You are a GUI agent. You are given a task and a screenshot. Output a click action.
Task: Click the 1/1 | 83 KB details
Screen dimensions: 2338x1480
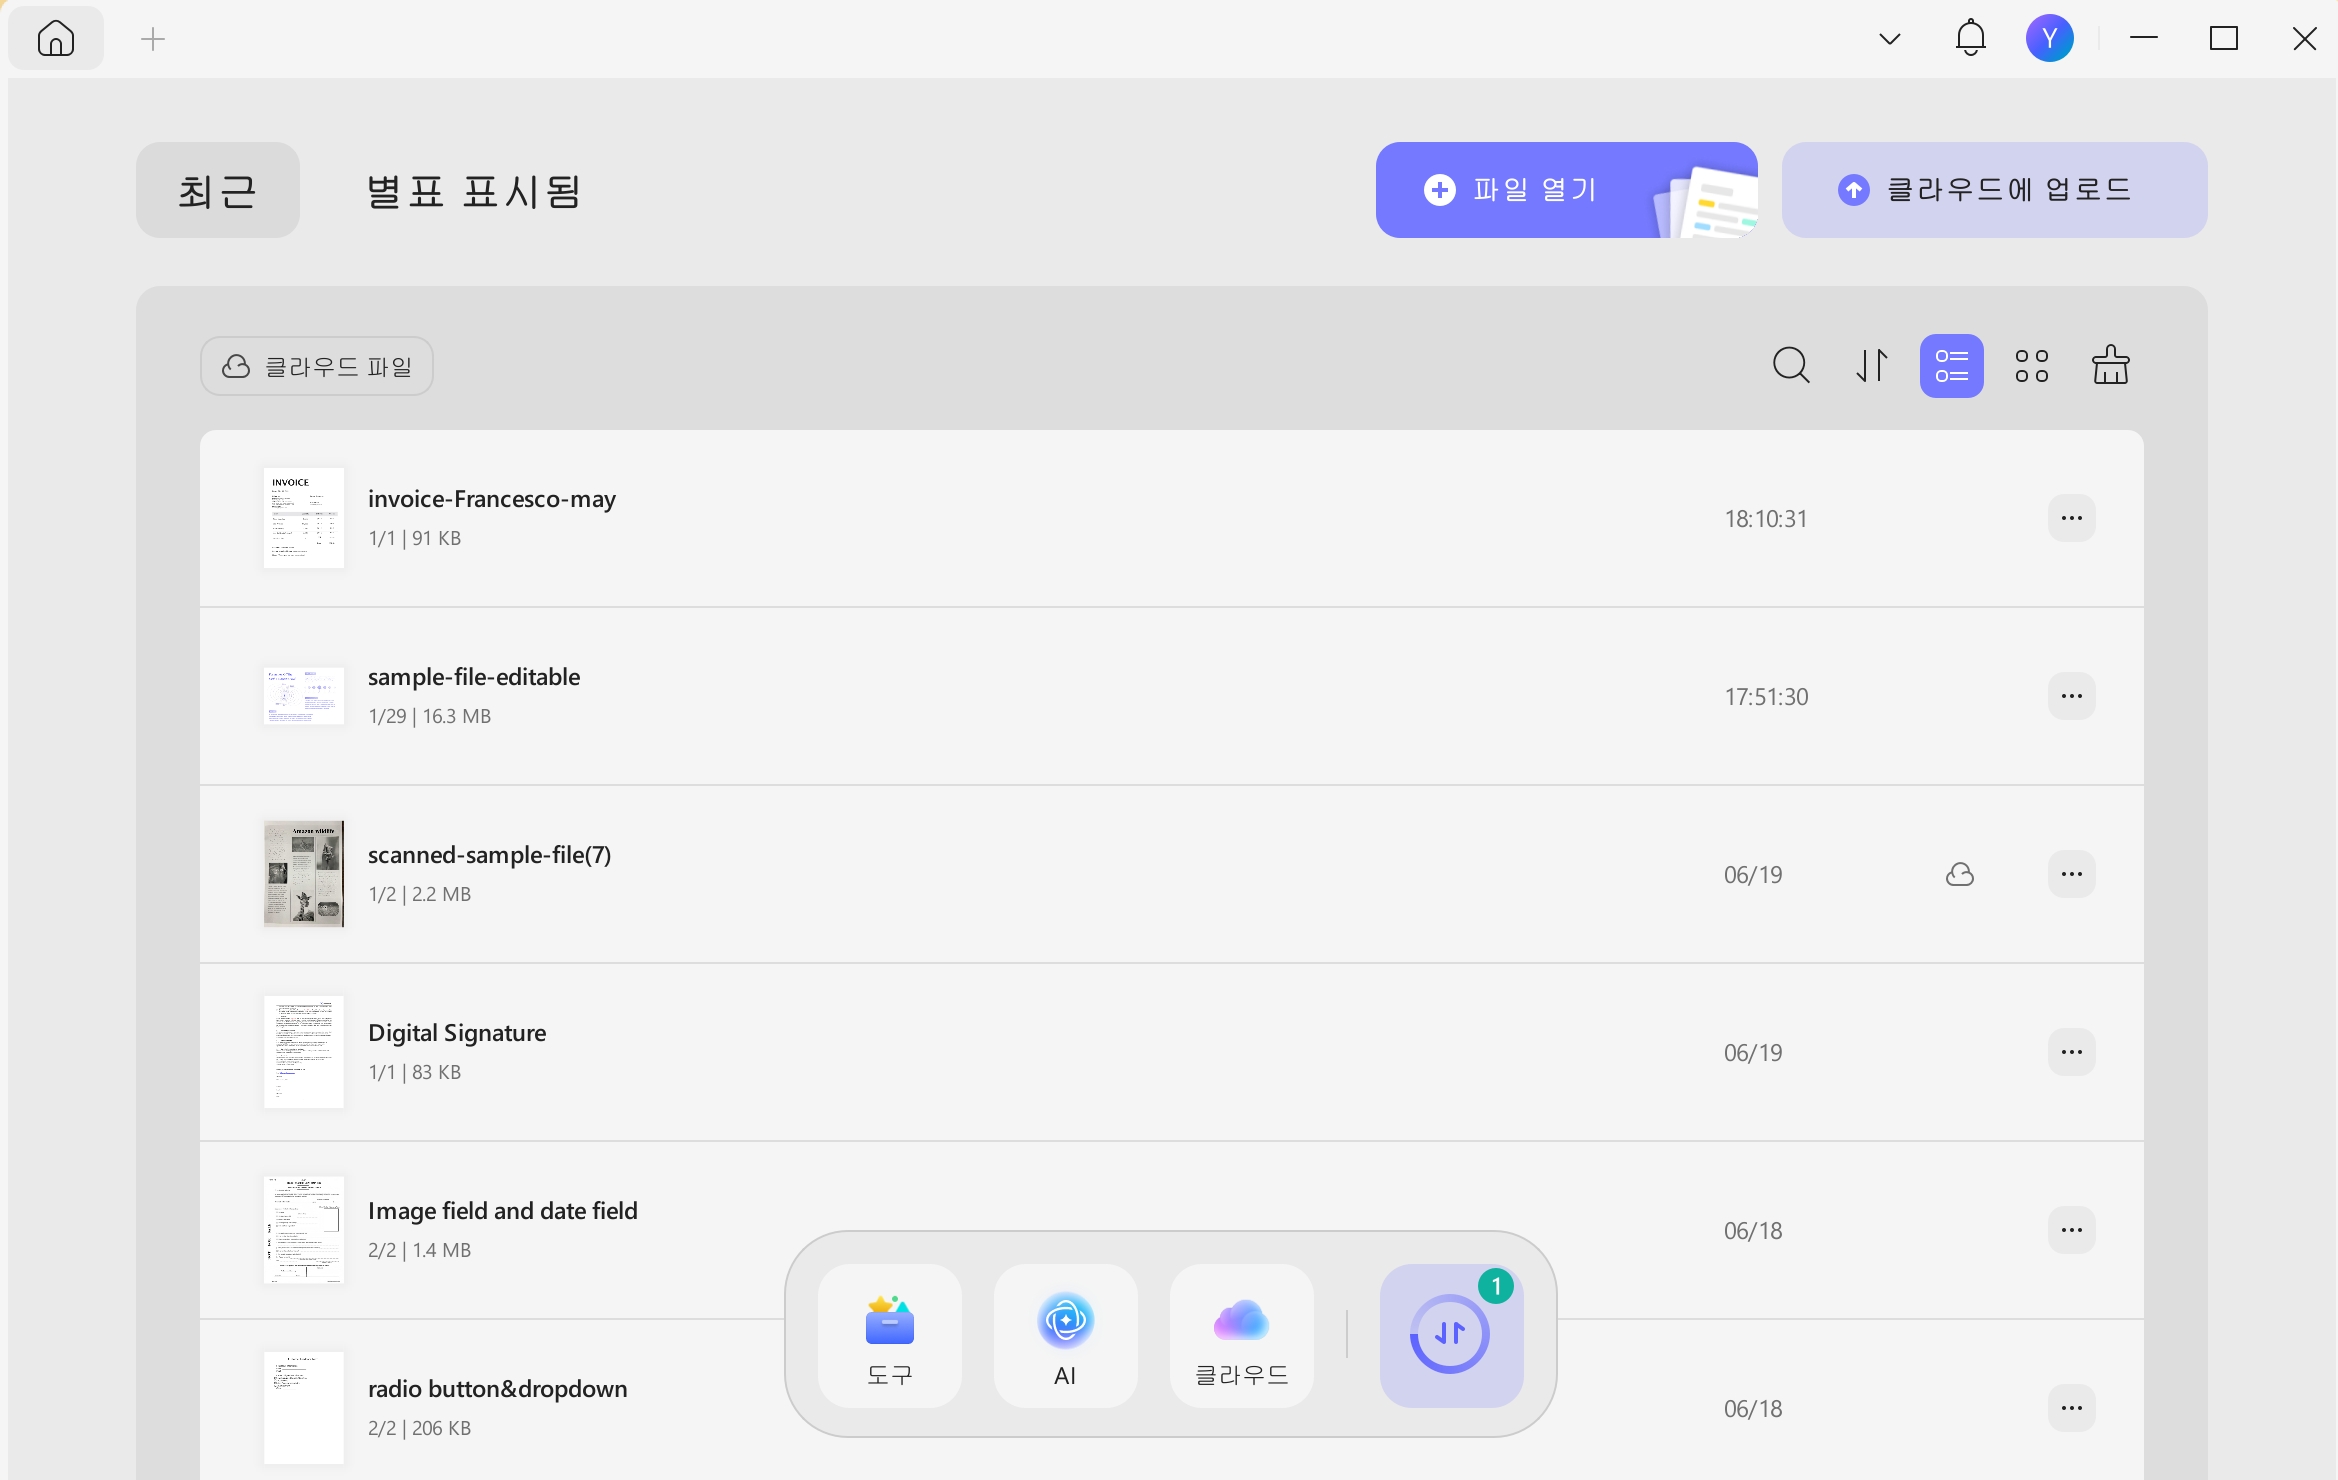coord(415,1072)
